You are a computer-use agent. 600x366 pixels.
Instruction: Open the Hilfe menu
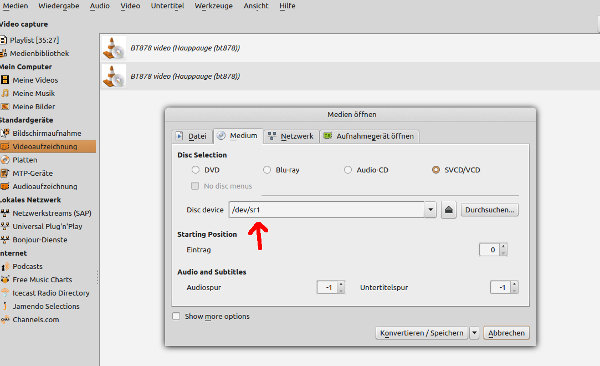point(287,6)
